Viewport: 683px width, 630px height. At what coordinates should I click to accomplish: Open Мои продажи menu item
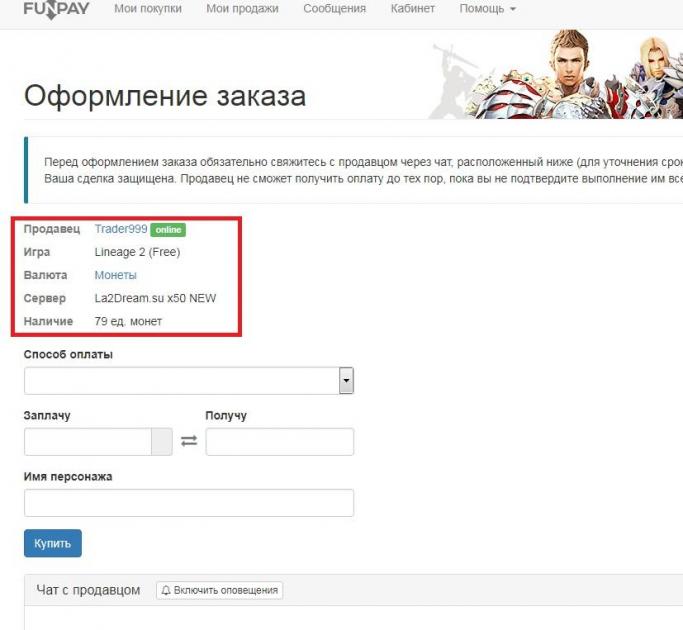[242, 8]
